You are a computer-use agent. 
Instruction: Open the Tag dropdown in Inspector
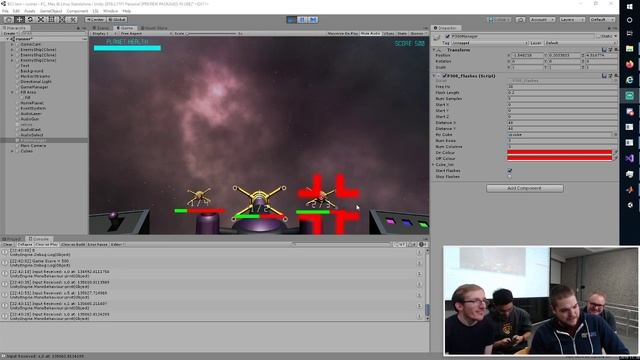[489, 43]
